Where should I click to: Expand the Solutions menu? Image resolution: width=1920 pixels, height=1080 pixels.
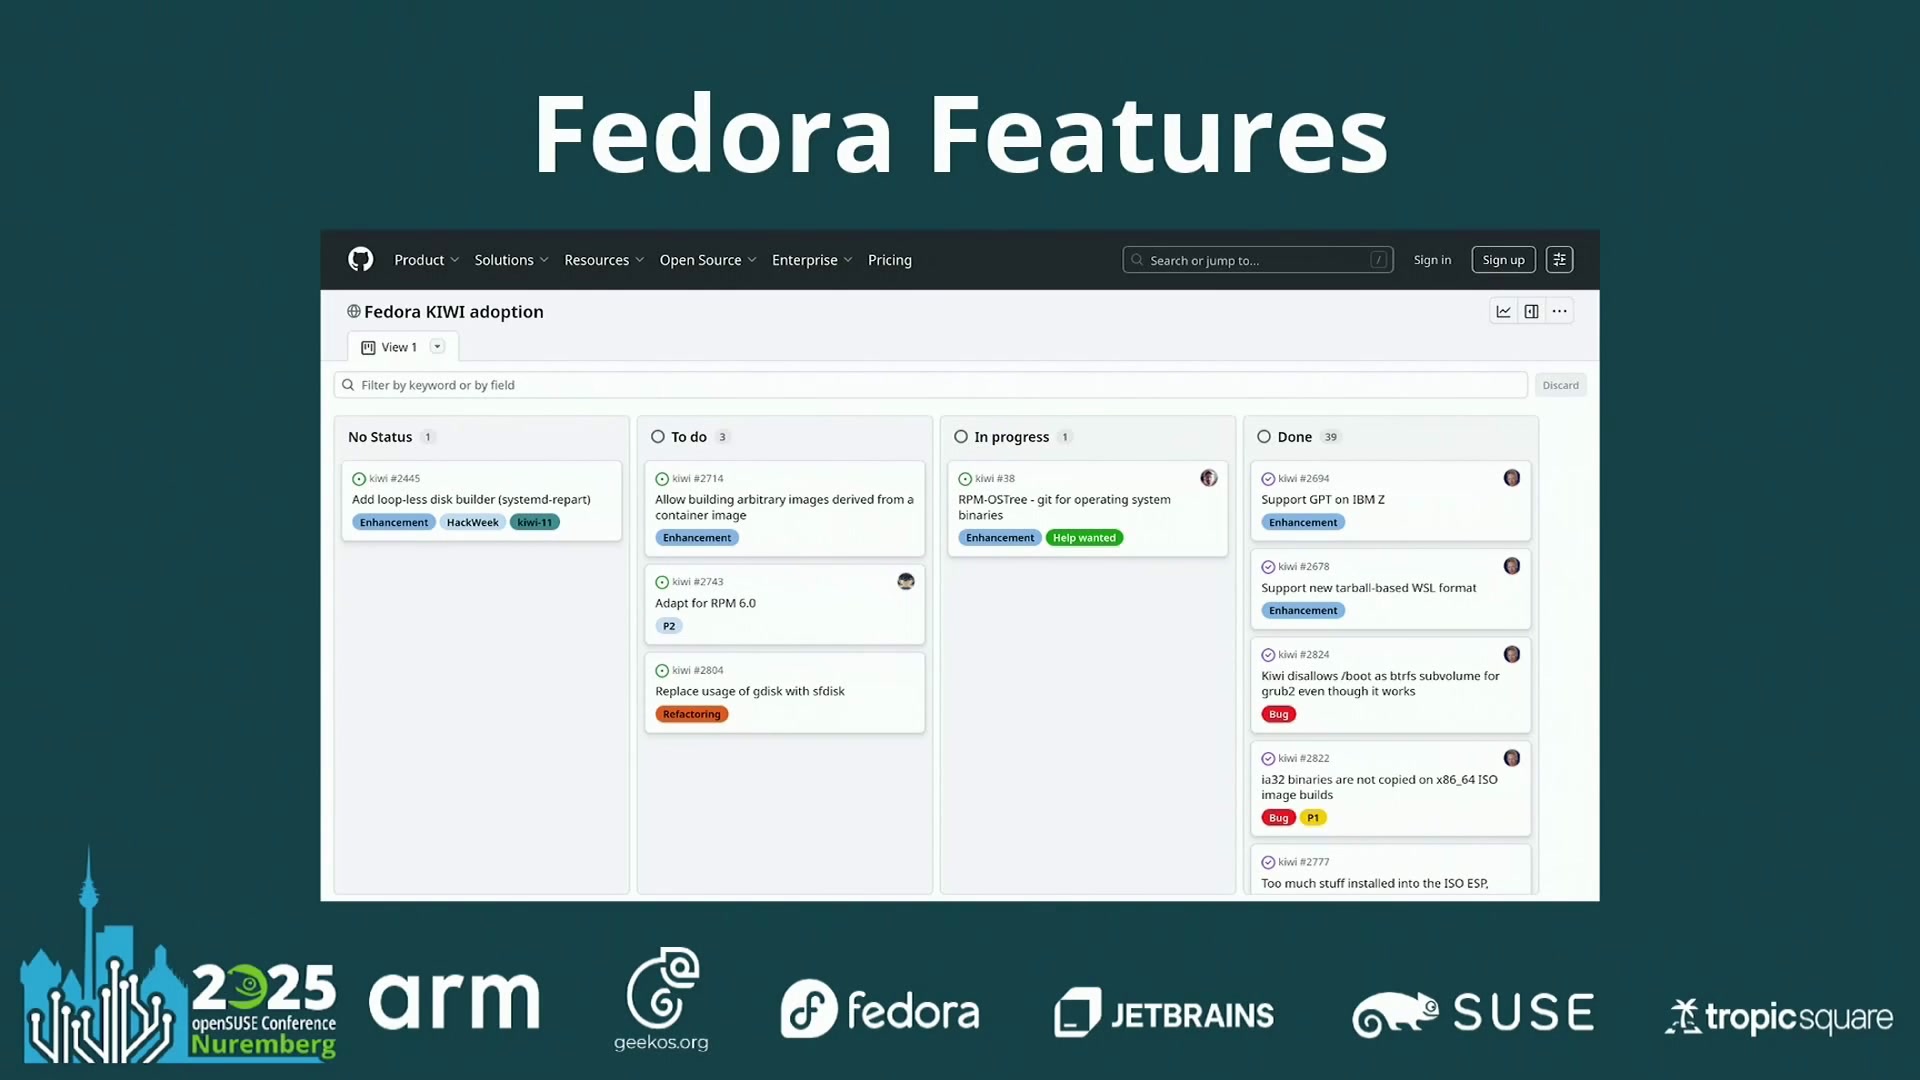pos(511,260)
